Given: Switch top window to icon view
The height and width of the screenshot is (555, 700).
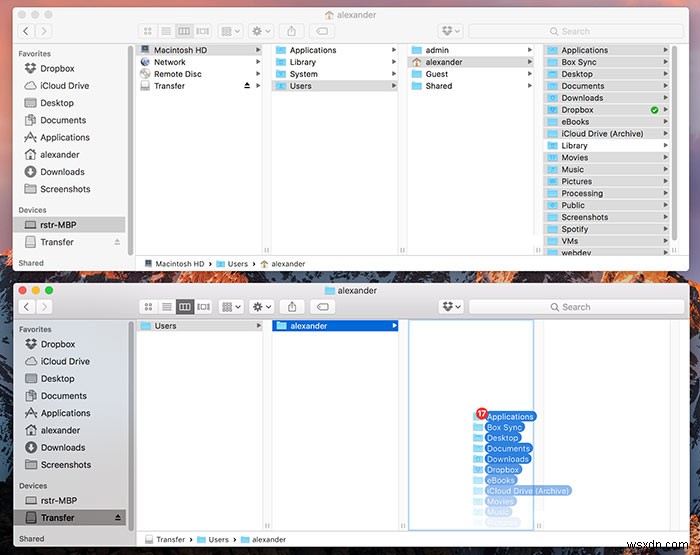Looking at the screenshot, I should [148, 31].
